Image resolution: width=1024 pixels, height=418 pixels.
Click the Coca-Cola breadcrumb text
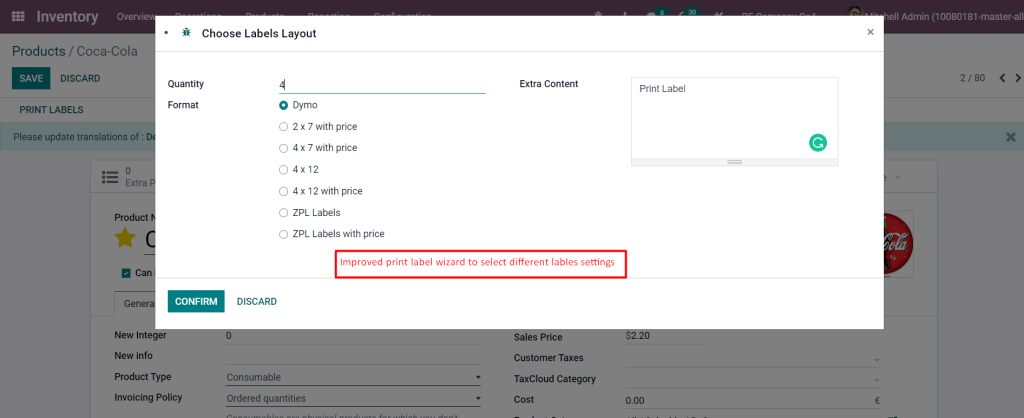[107, 51]
